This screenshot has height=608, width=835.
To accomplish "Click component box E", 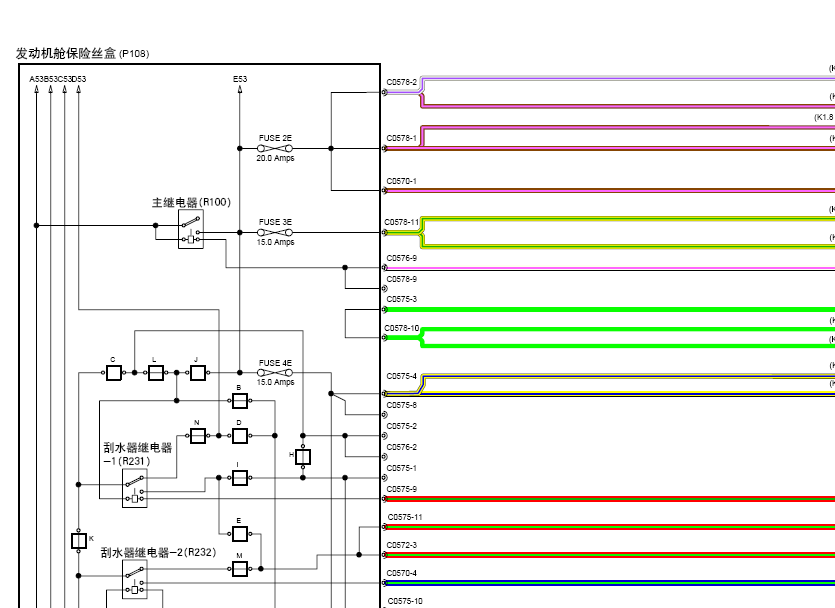I will [x=240, y=534].
